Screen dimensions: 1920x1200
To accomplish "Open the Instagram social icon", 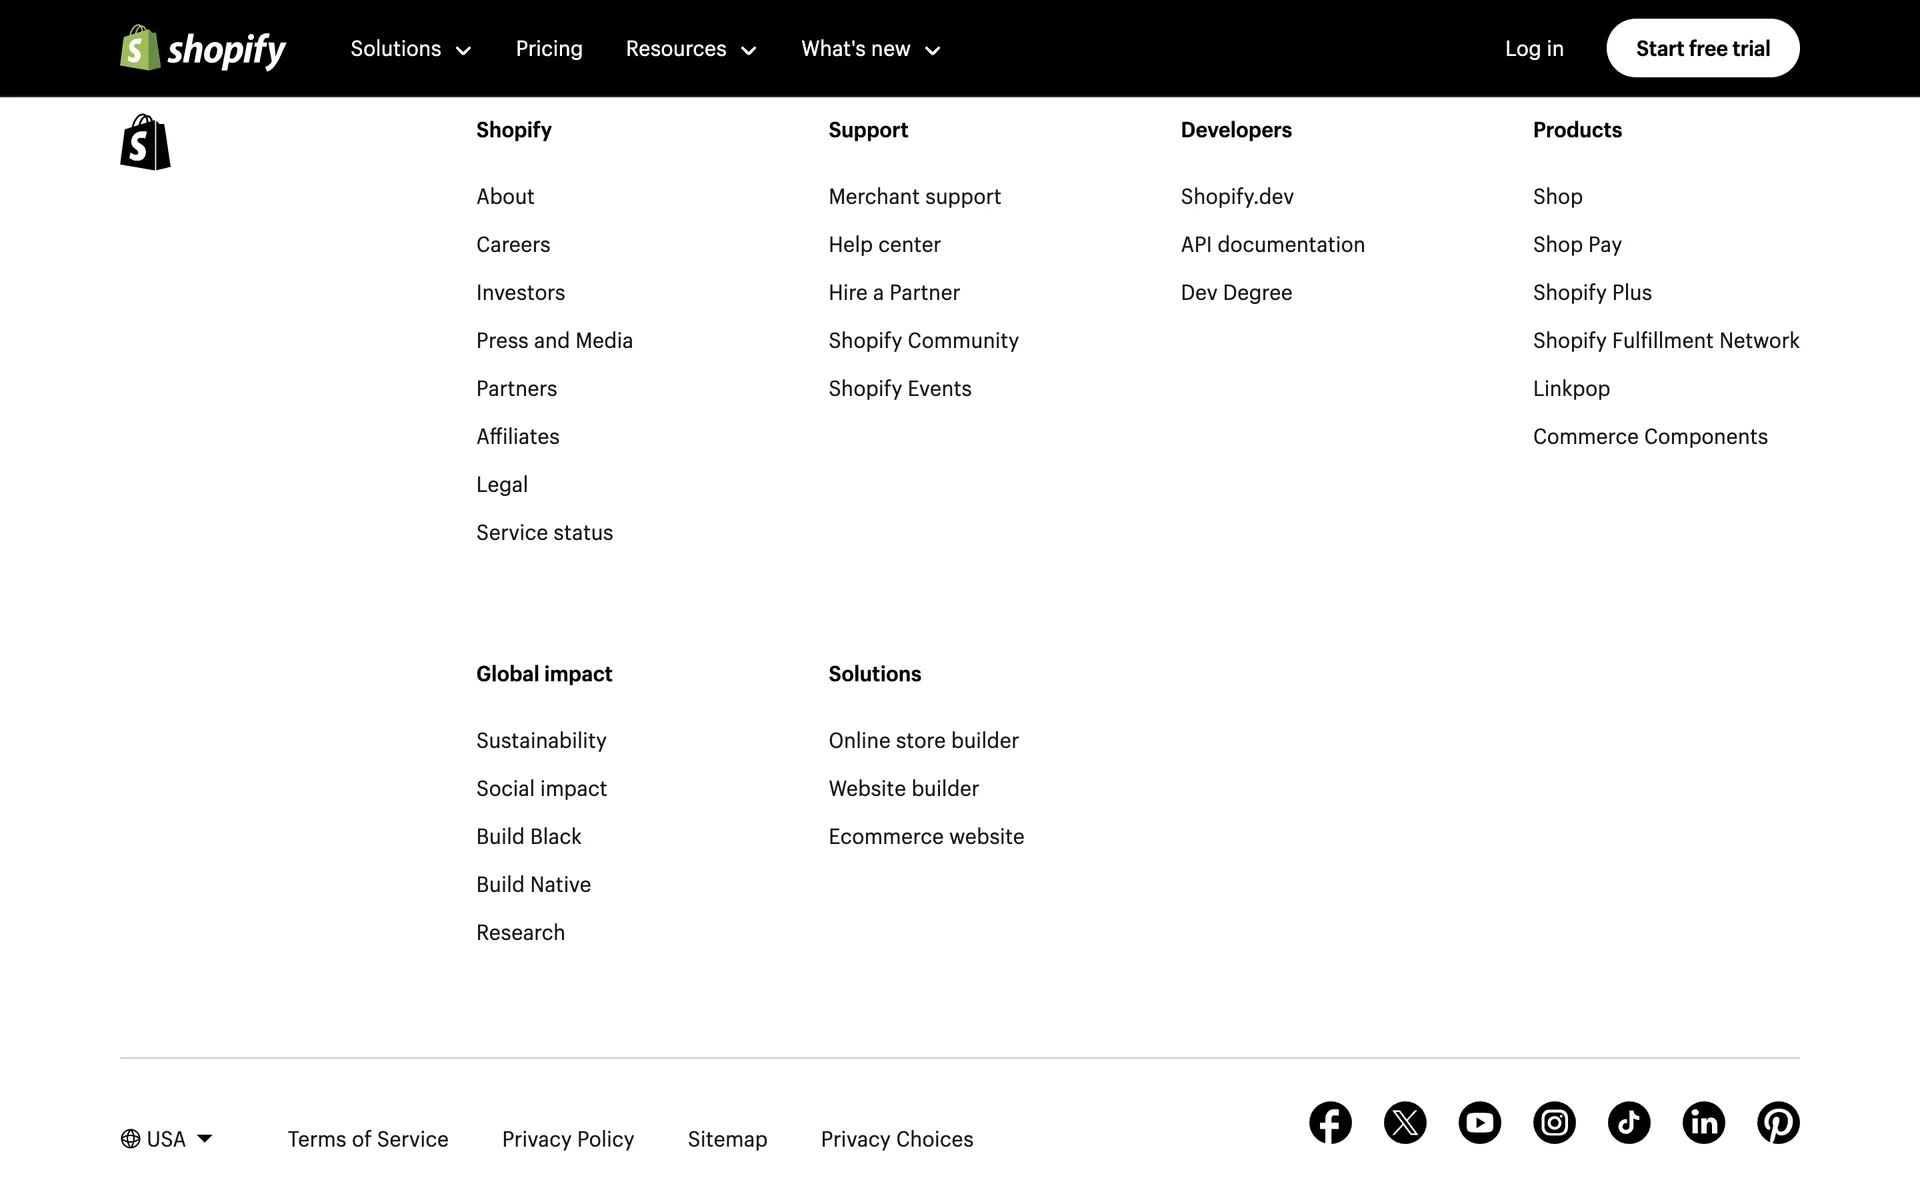I will [x=1554, y=1123].
